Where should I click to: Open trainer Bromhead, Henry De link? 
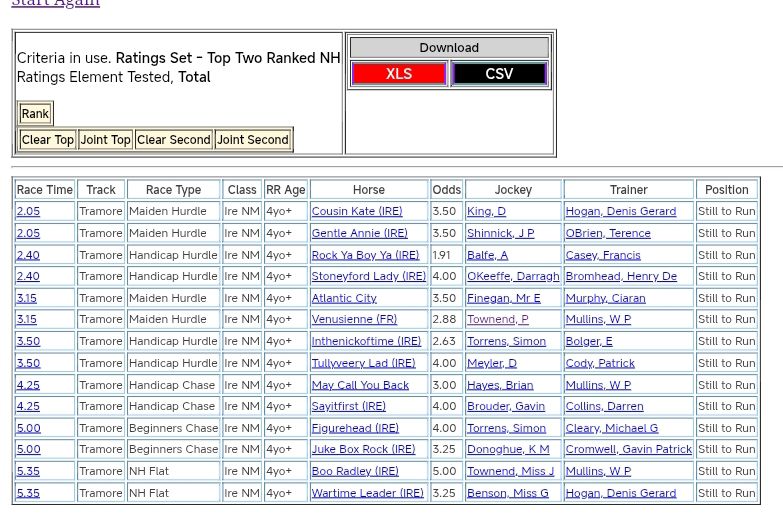[621, 277]
